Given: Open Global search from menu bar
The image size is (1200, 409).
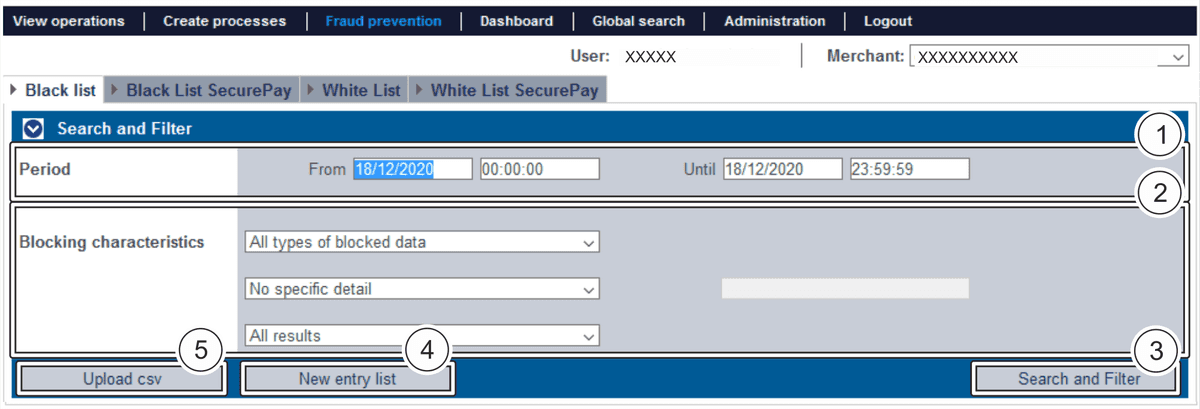Looking at the screenshot, I should [638, 21].
